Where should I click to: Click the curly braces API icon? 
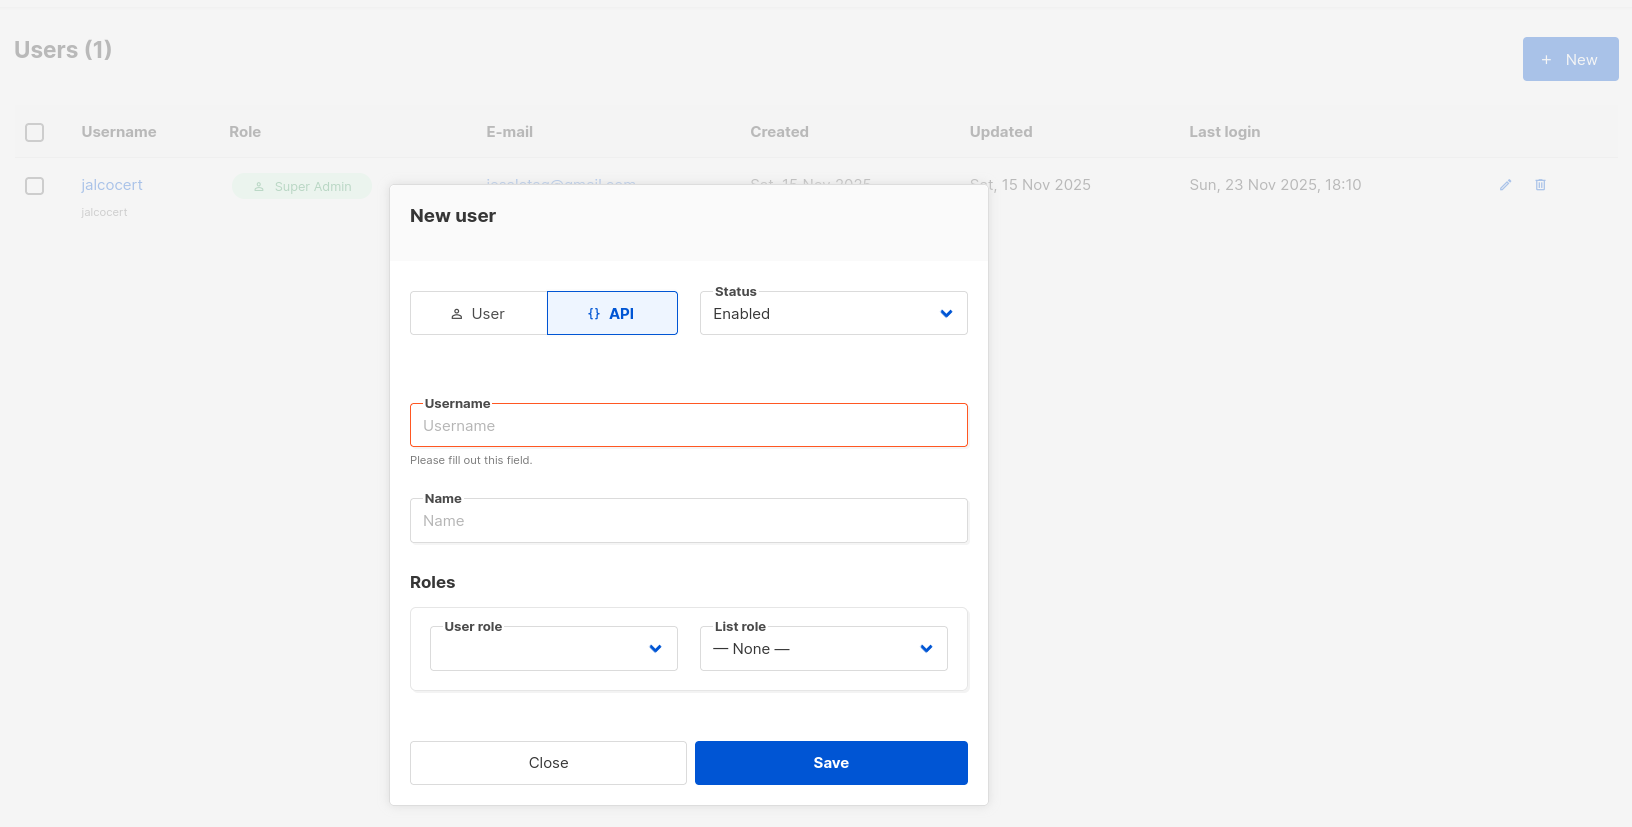click(594, 314)
